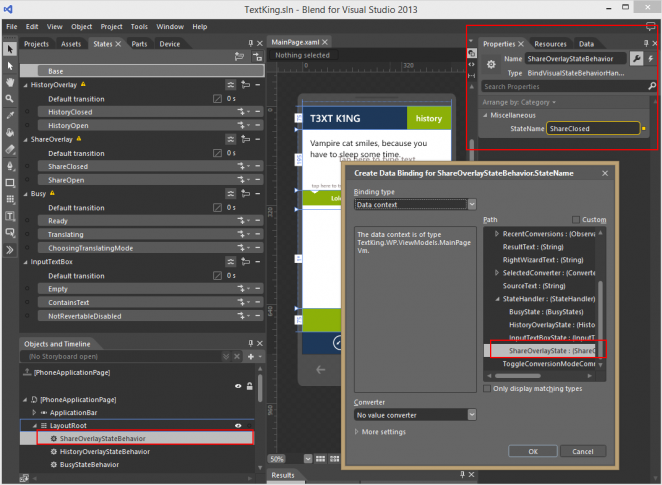Show Events lightning bolt view
This screenshot has width=662, height=485.
651,59
